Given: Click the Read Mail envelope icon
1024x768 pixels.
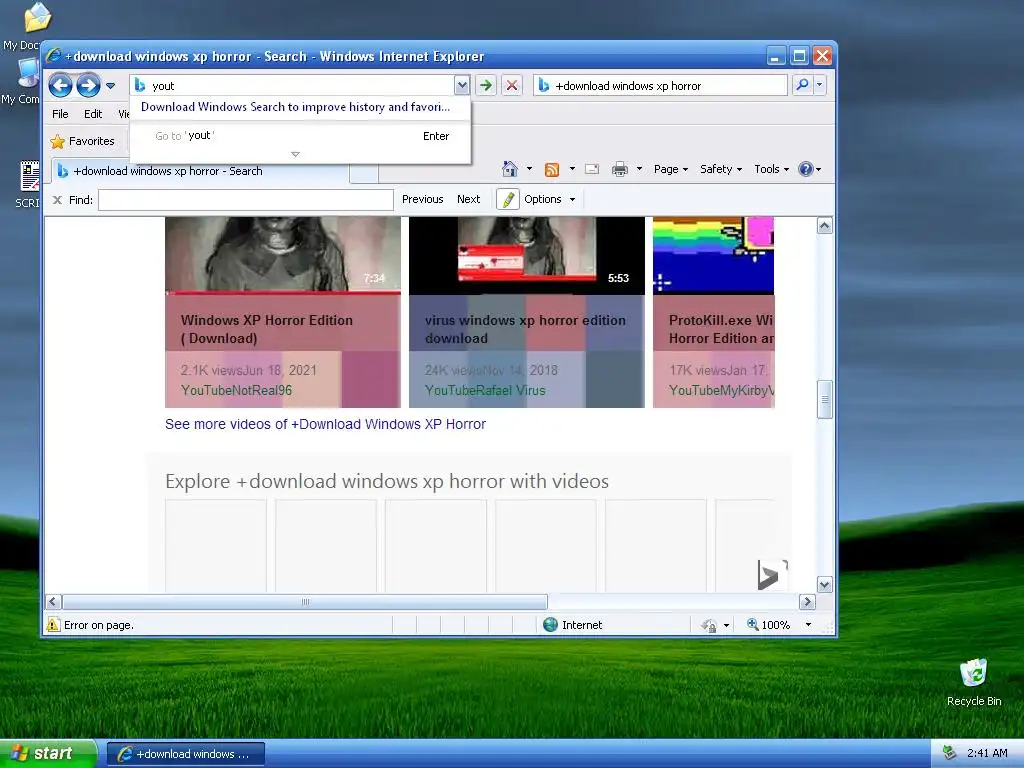Looking at the screenshot, I should coord(592,169).
